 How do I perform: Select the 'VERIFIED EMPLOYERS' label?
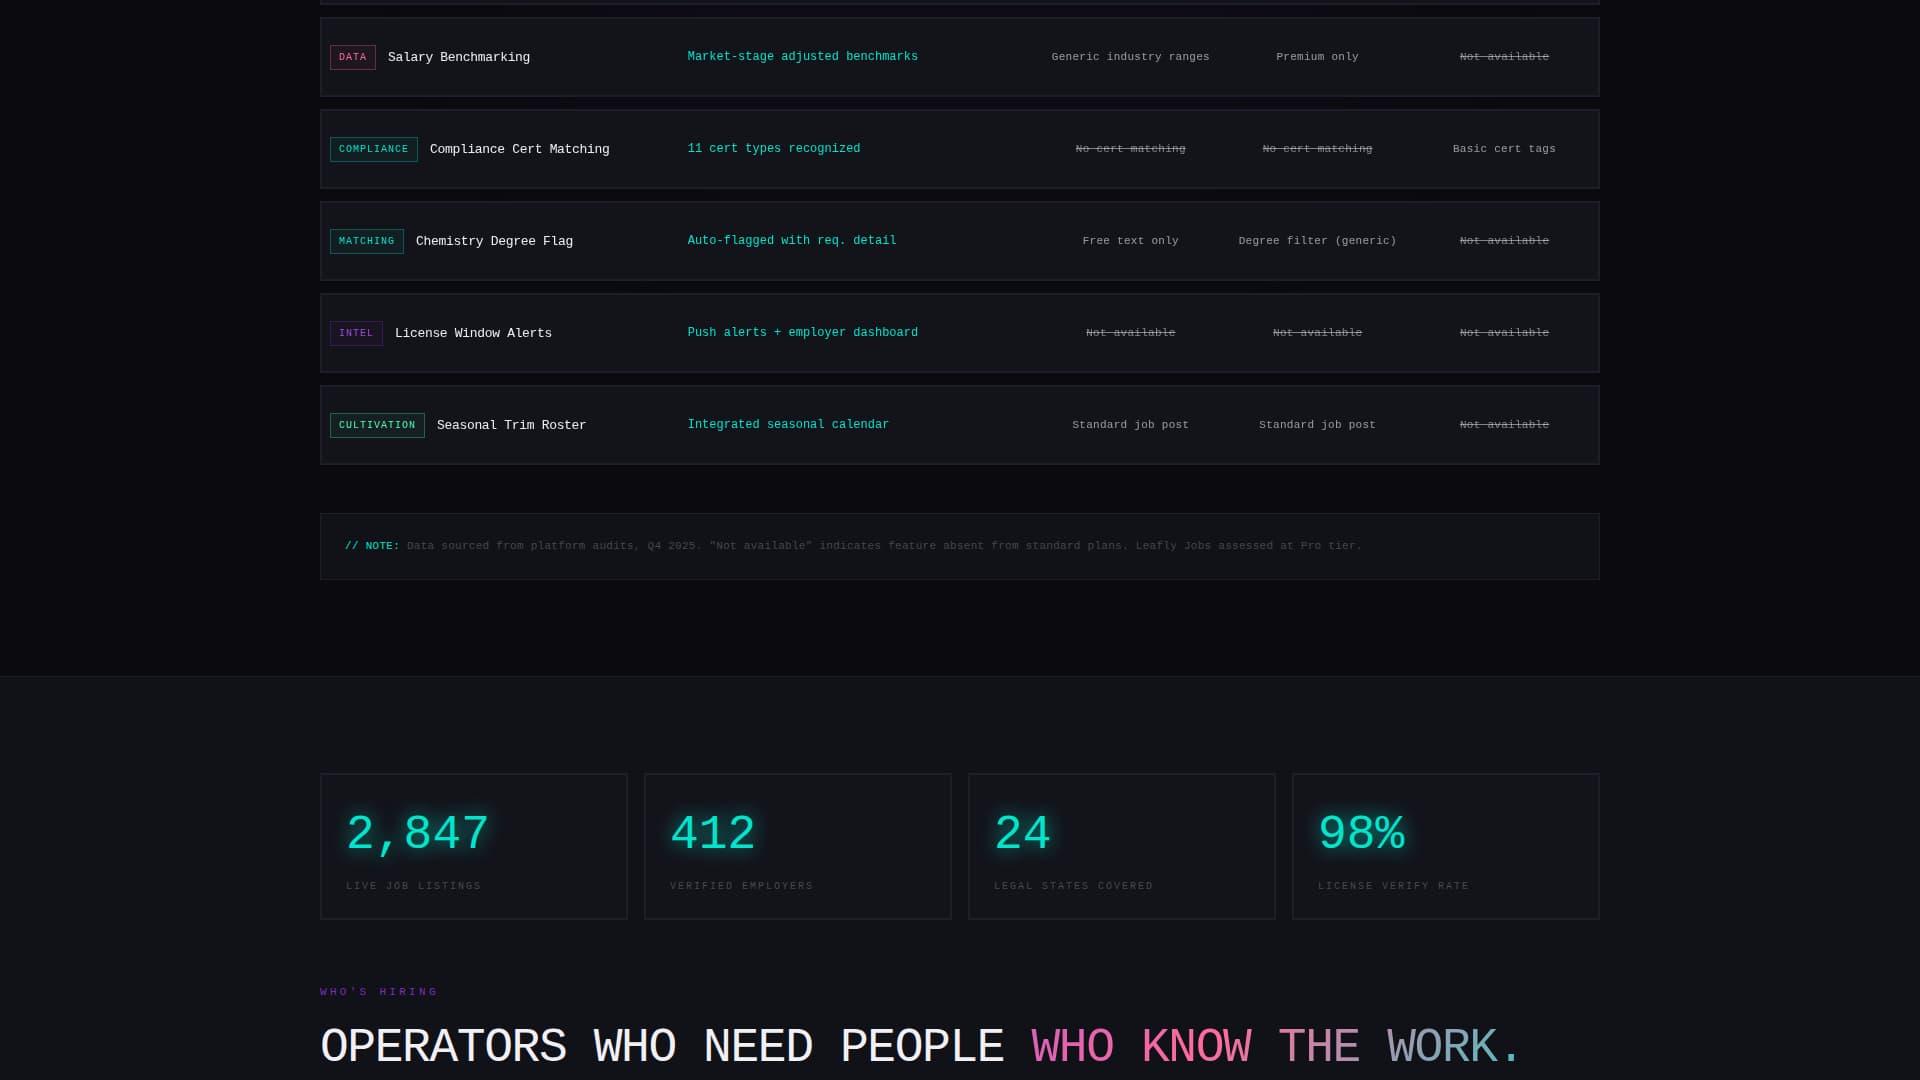(x=741, y=886)
